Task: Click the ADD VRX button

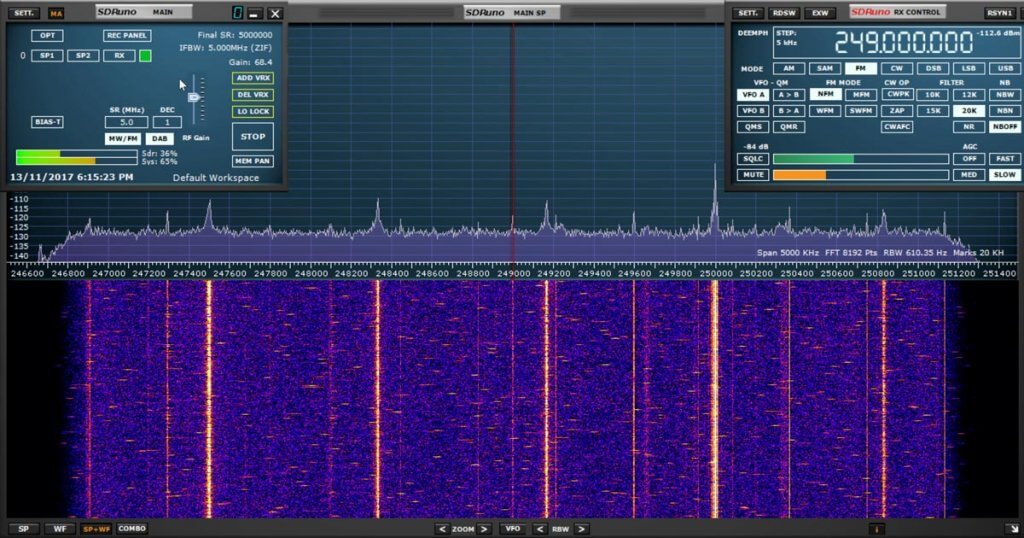Action: (x=252, y=78)
